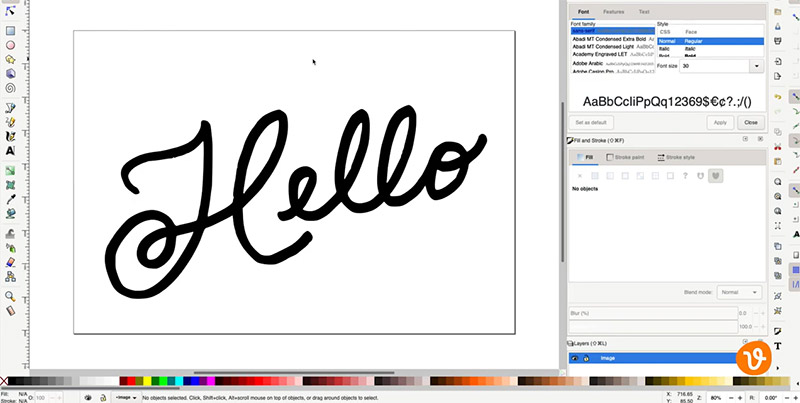The height and width of the screenshot is (403, 800).
Task: Click the horizontal canvas scrollbar
Action: 294,373
